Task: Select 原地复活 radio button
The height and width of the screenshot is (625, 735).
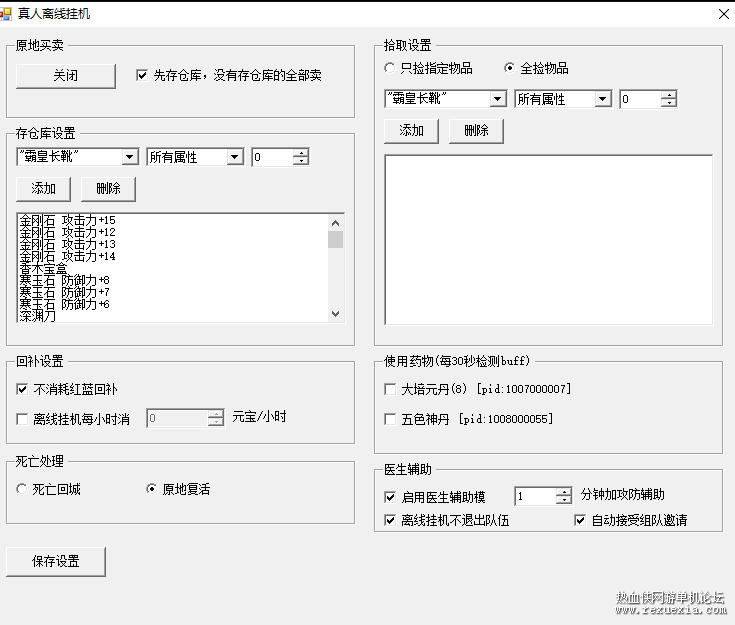Action: coord(151,489)
